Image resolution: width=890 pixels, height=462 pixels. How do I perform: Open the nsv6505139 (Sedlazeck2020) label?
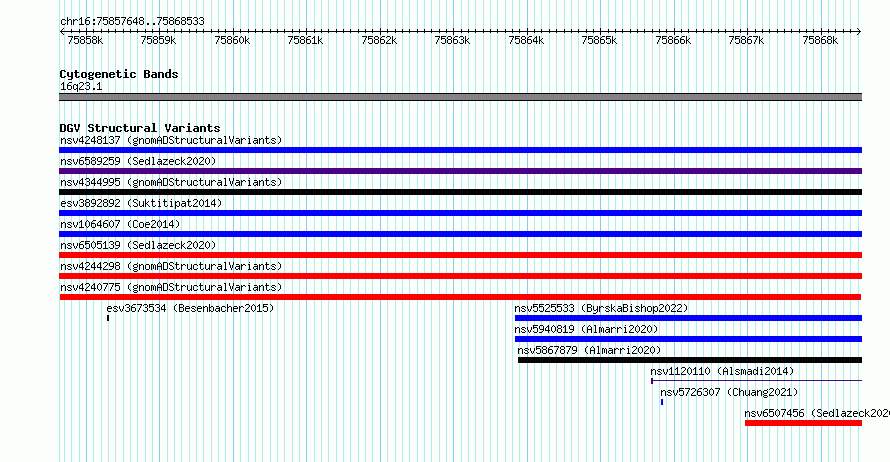[138, 245]
